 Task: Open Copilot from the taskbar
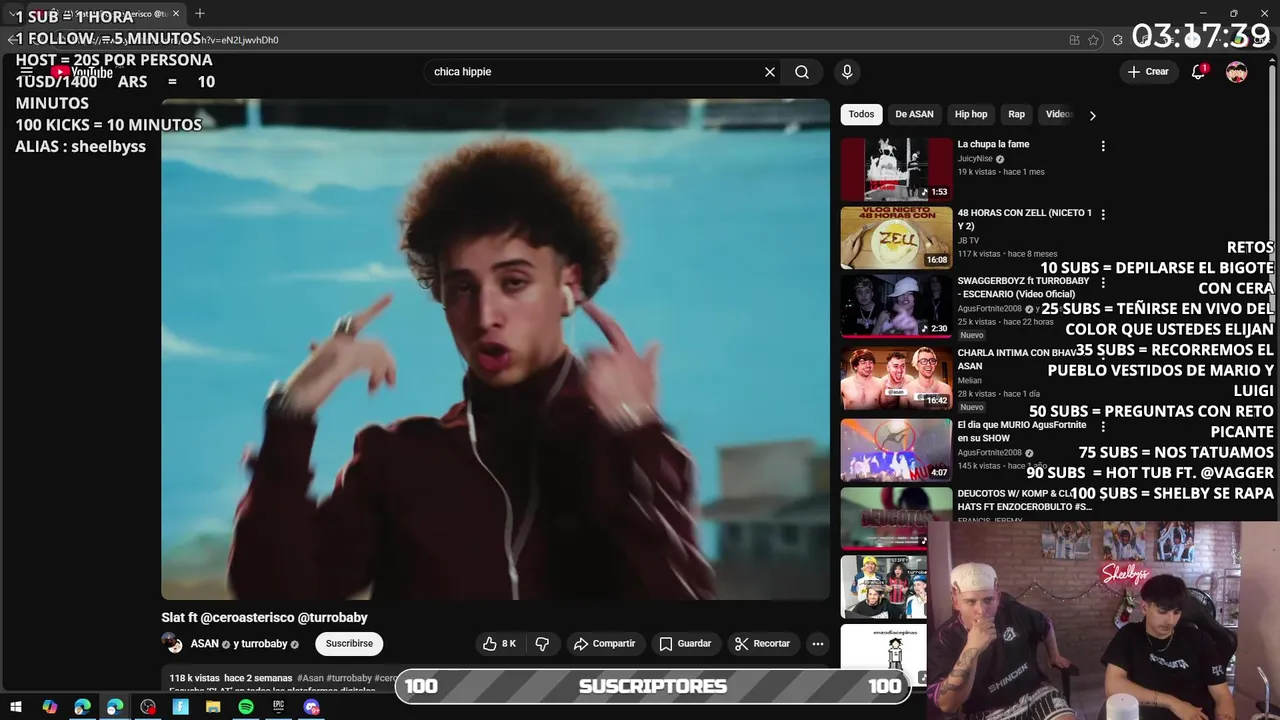(x=49, y=707)
